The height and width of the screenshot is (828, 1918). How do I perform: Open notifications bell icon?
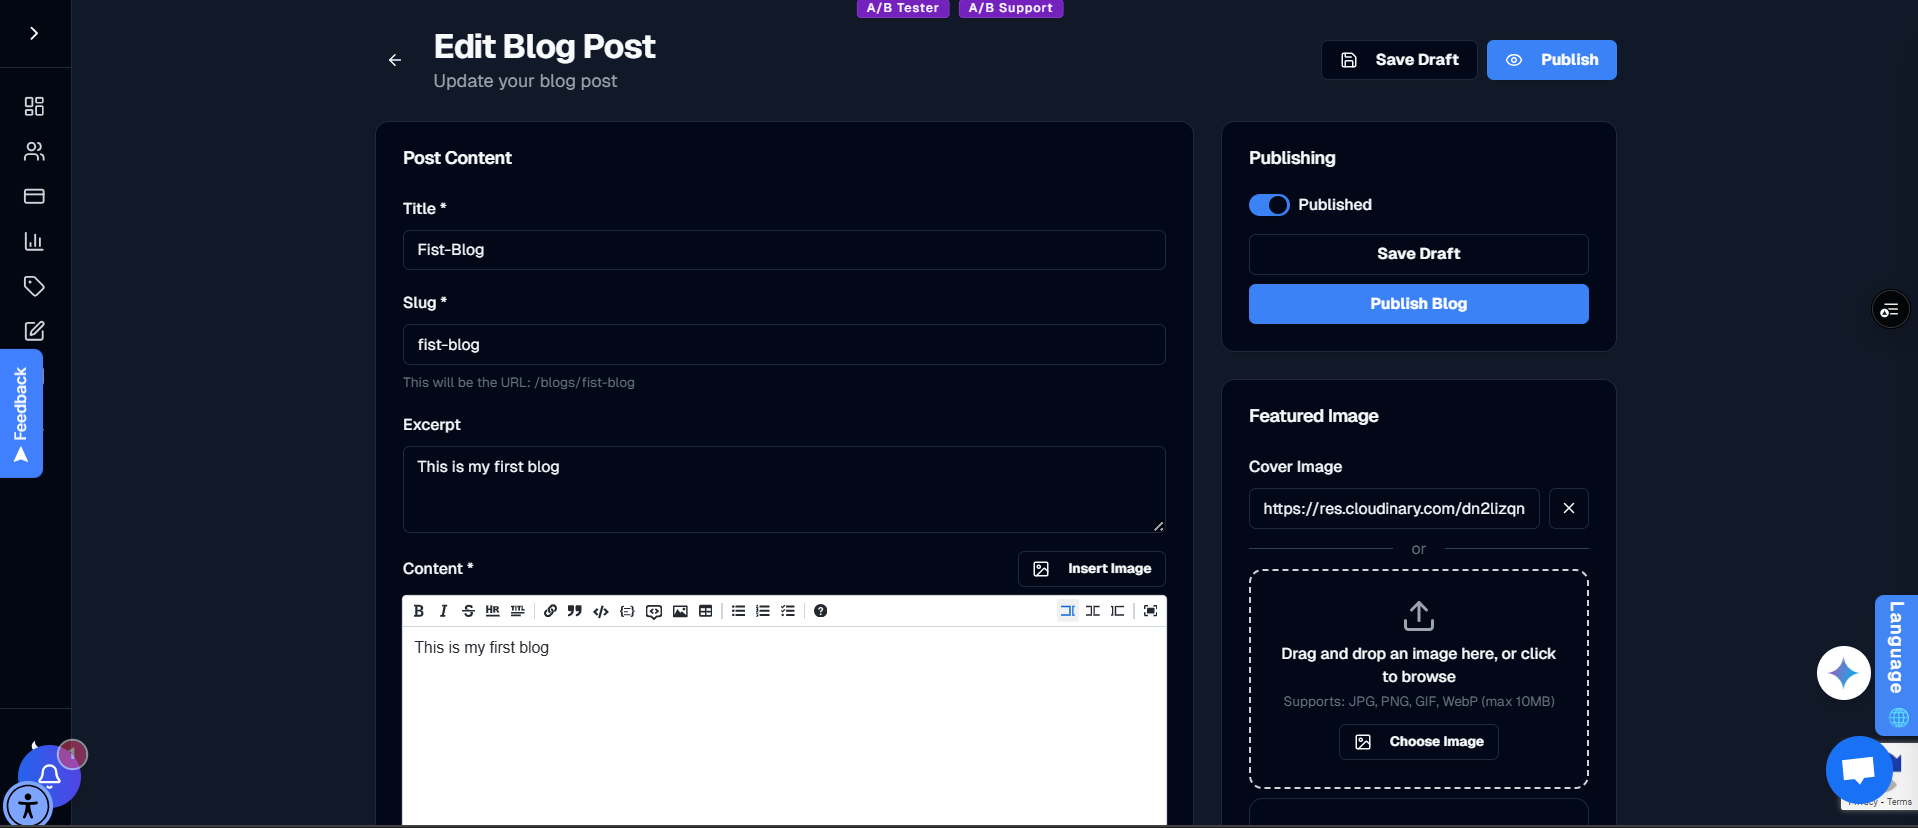coord(49,776)
